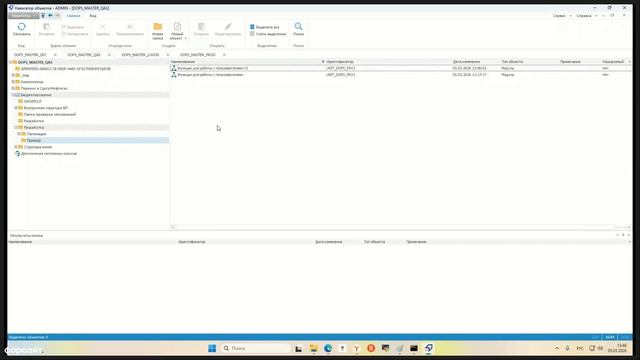The width and height of the screenshot is (640, 360).
Task: Expand the Пагинация folder node
Action: point(19,134)
